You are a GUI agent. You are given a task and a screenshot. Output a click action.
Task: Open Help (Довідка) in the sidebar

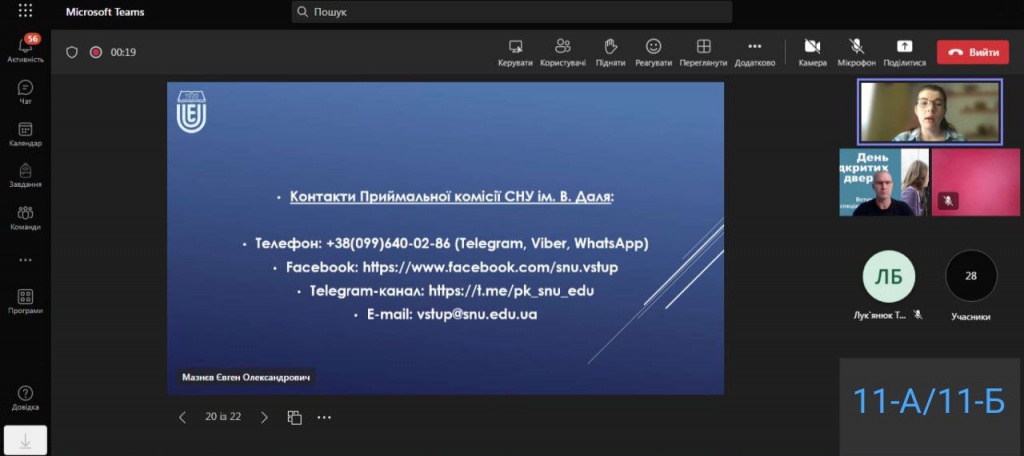coord(25,398)
